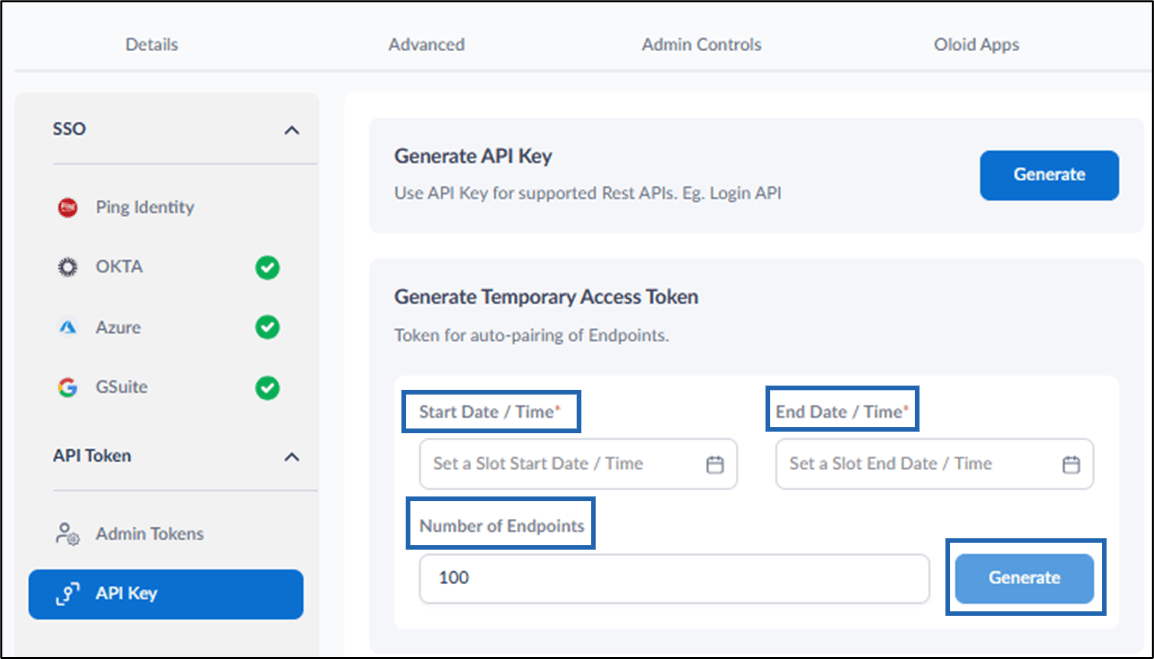This screenshot has width=1154, height=659.
Task: Click the green checkmark next to GSuite
Action: coord(267,387)
